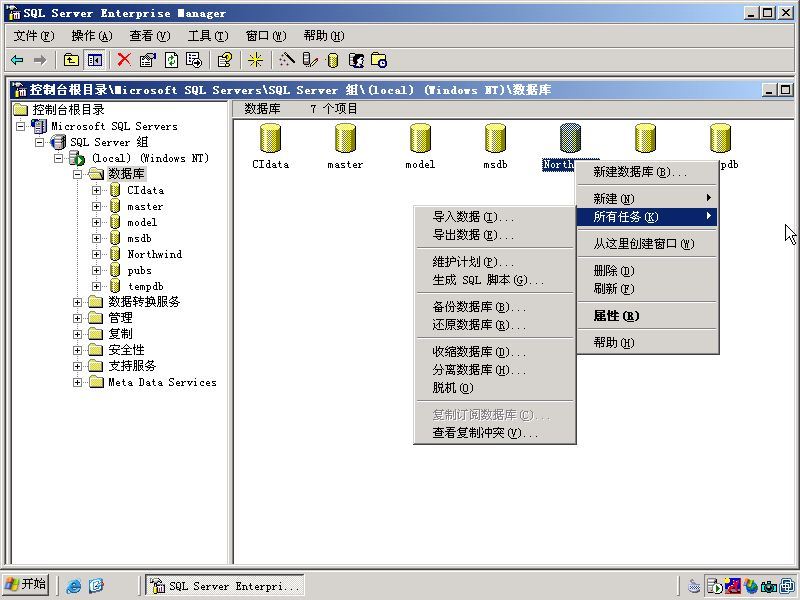
Task: Launch the wizard wand toolbar icon
Action: (286, 60)
